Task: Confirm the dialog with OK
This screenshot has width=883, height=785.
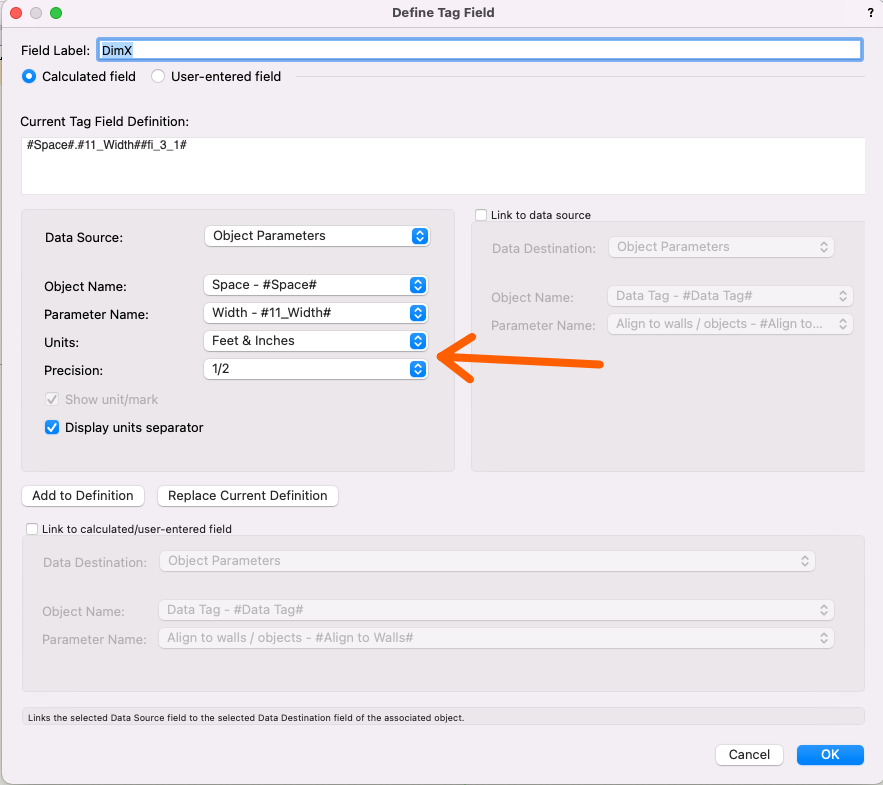Action: [829, 755]
